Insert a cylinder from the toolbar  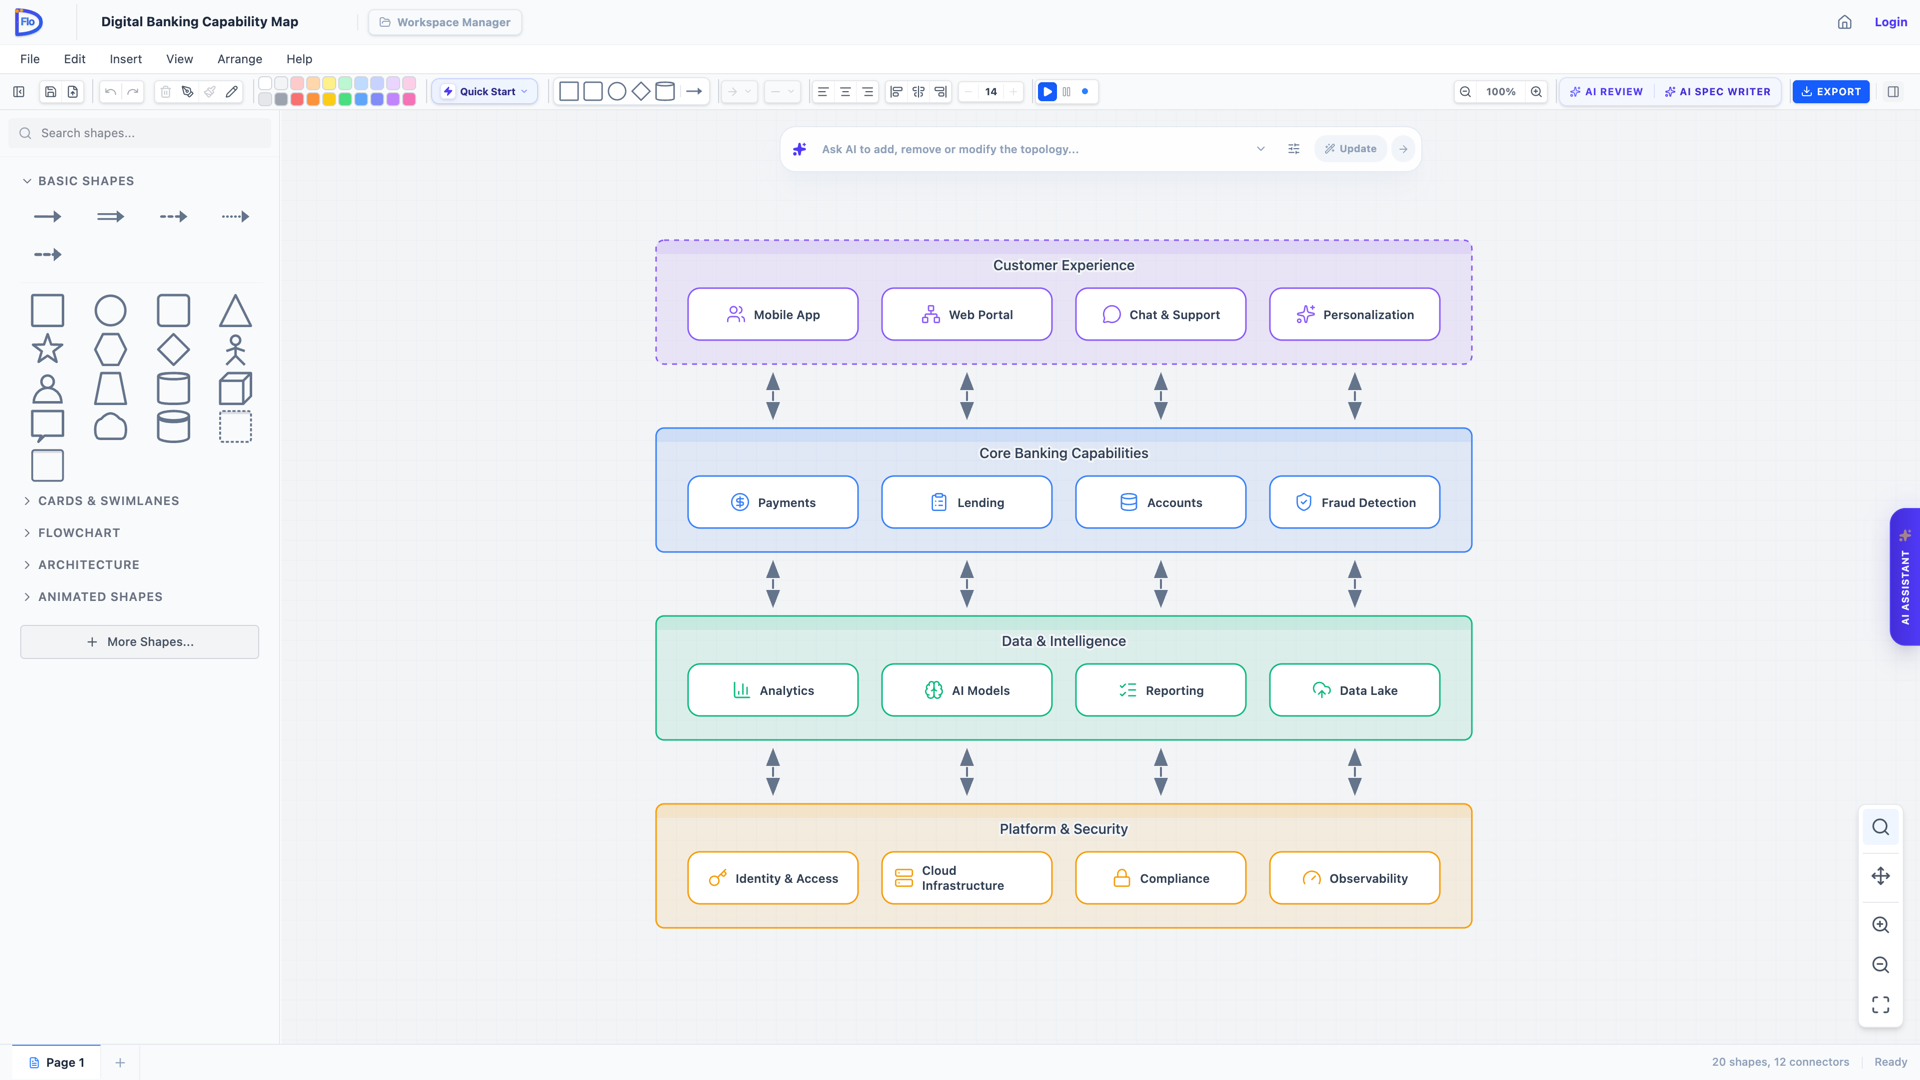tap(665, 92)
